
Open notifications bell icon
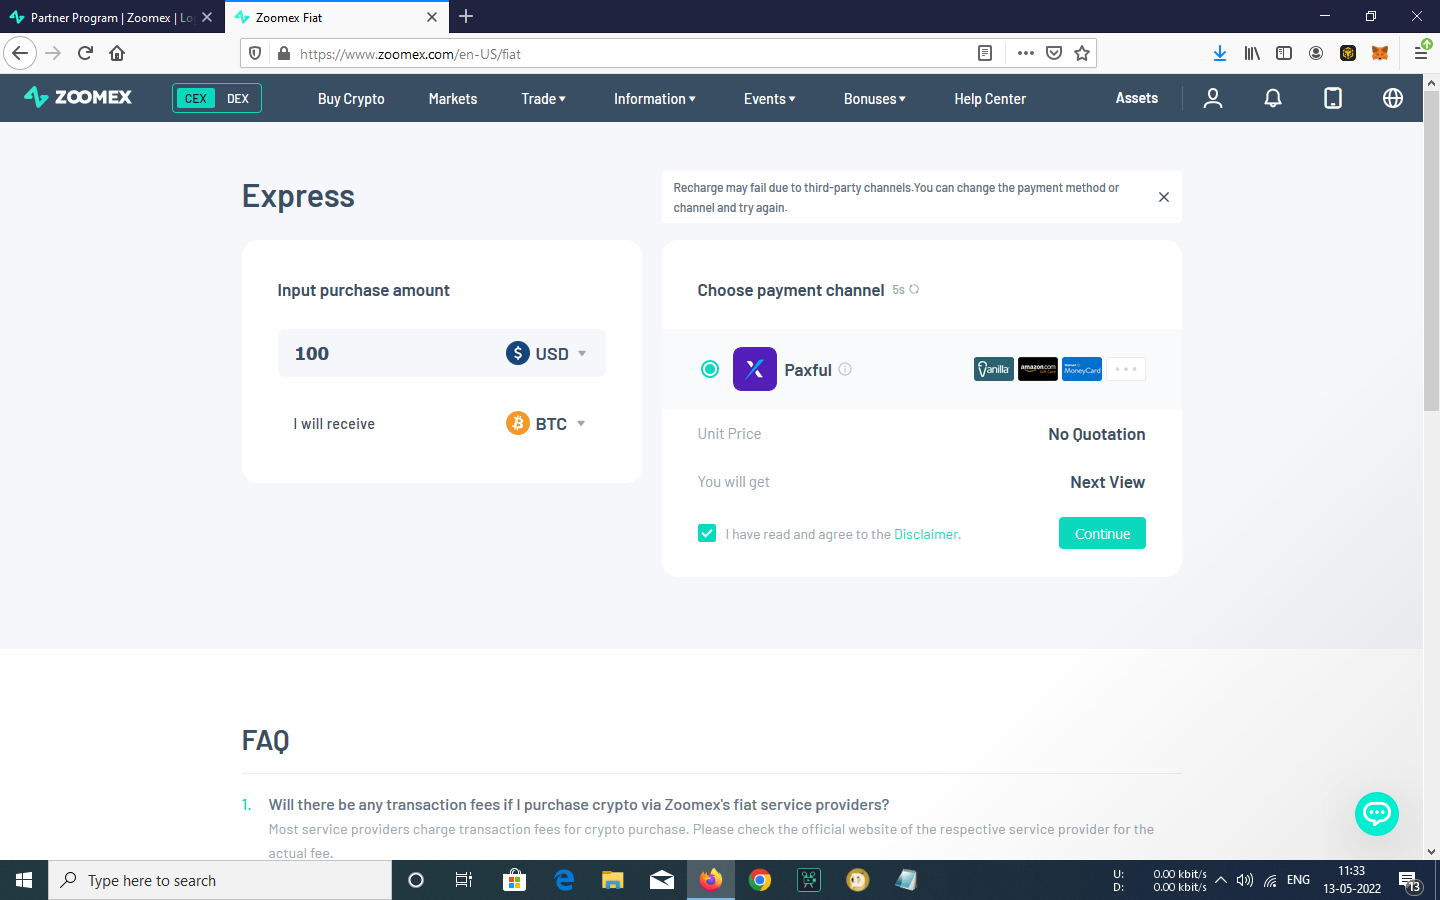(1273, 98)
